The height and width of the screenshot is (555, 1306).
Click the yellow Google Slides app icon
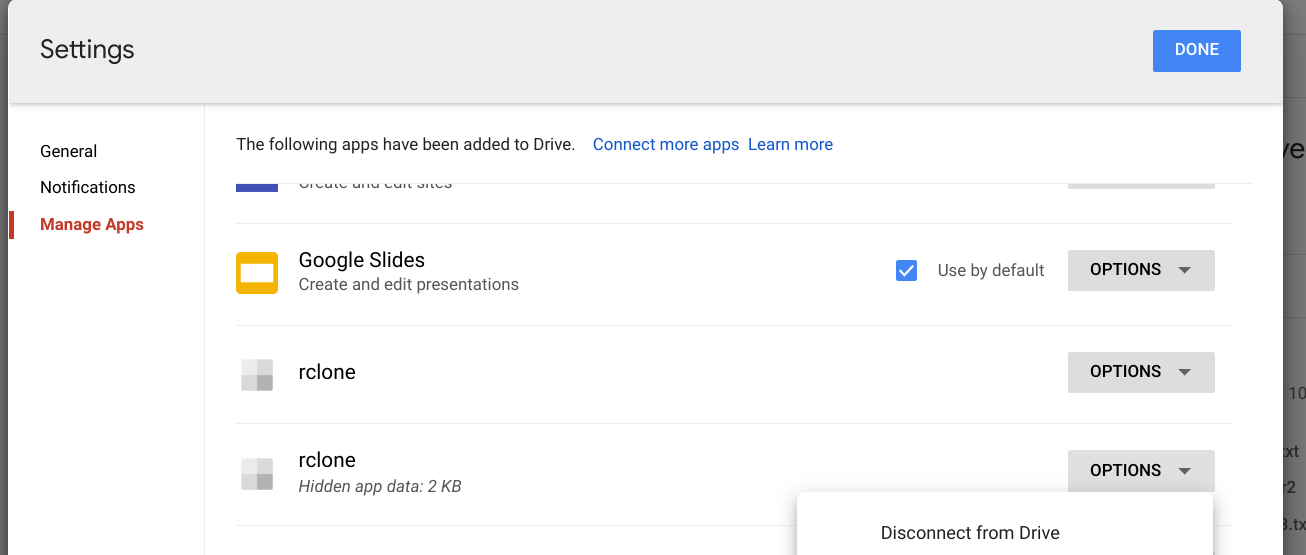[x=256, y=273]
